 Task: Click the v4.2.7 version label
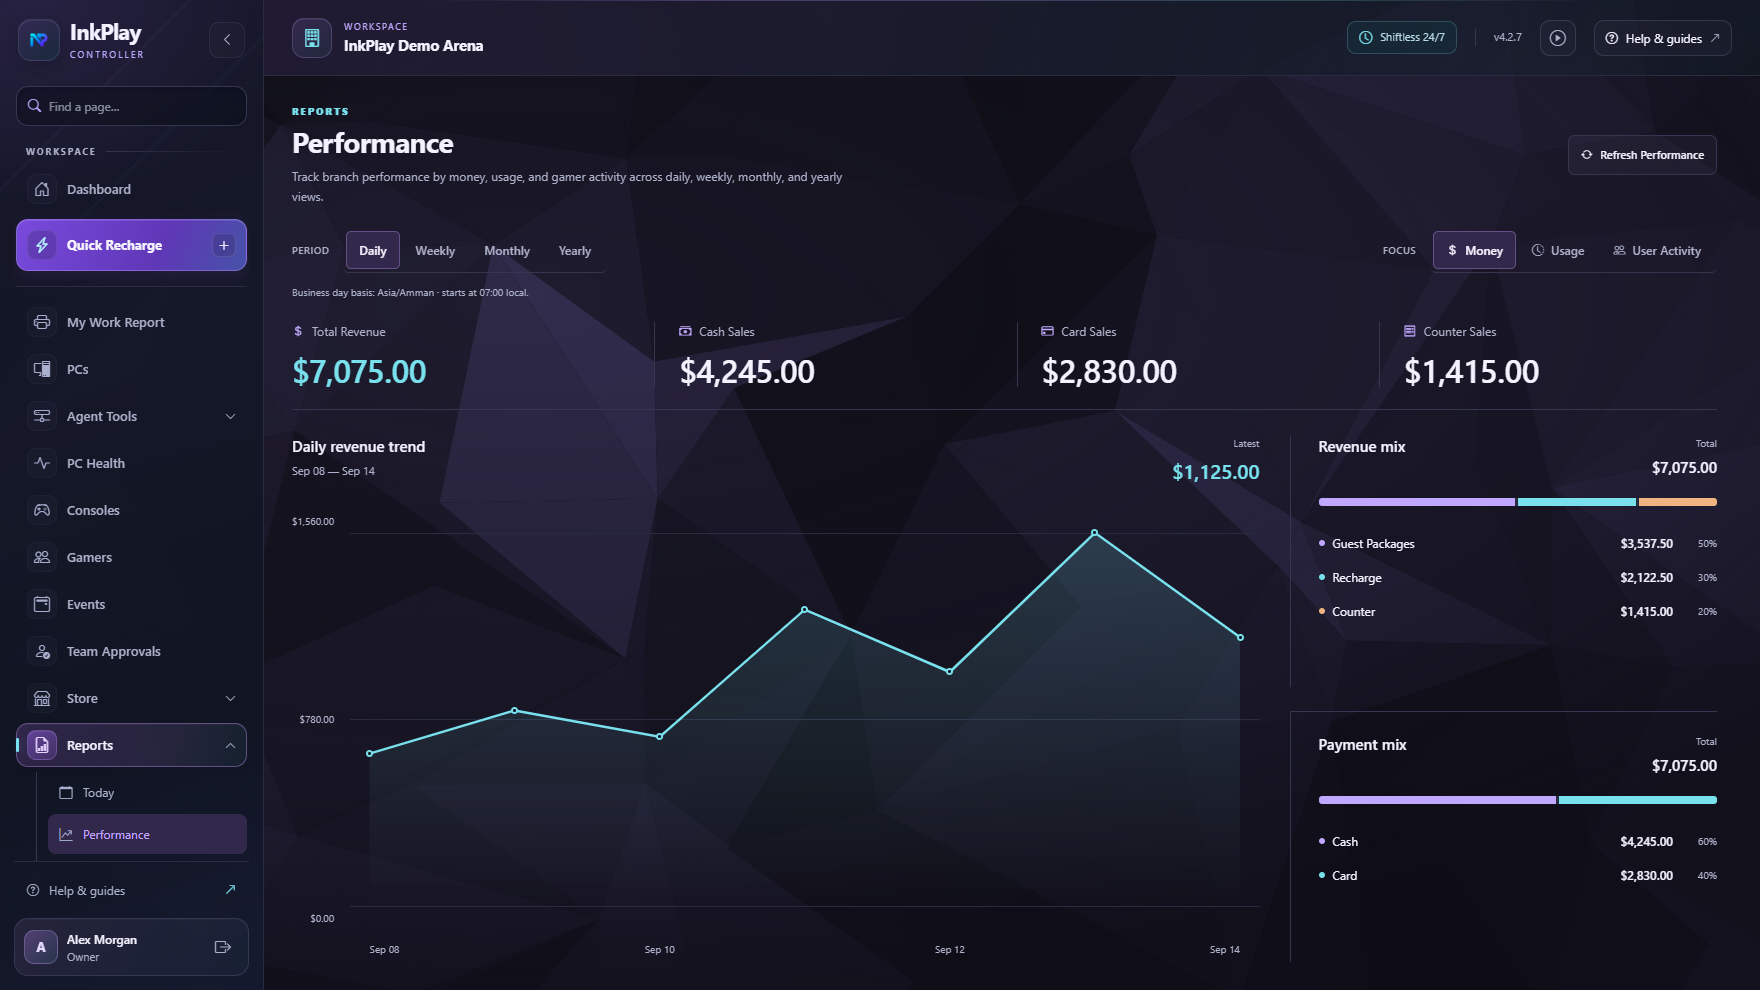(1507, 37)
